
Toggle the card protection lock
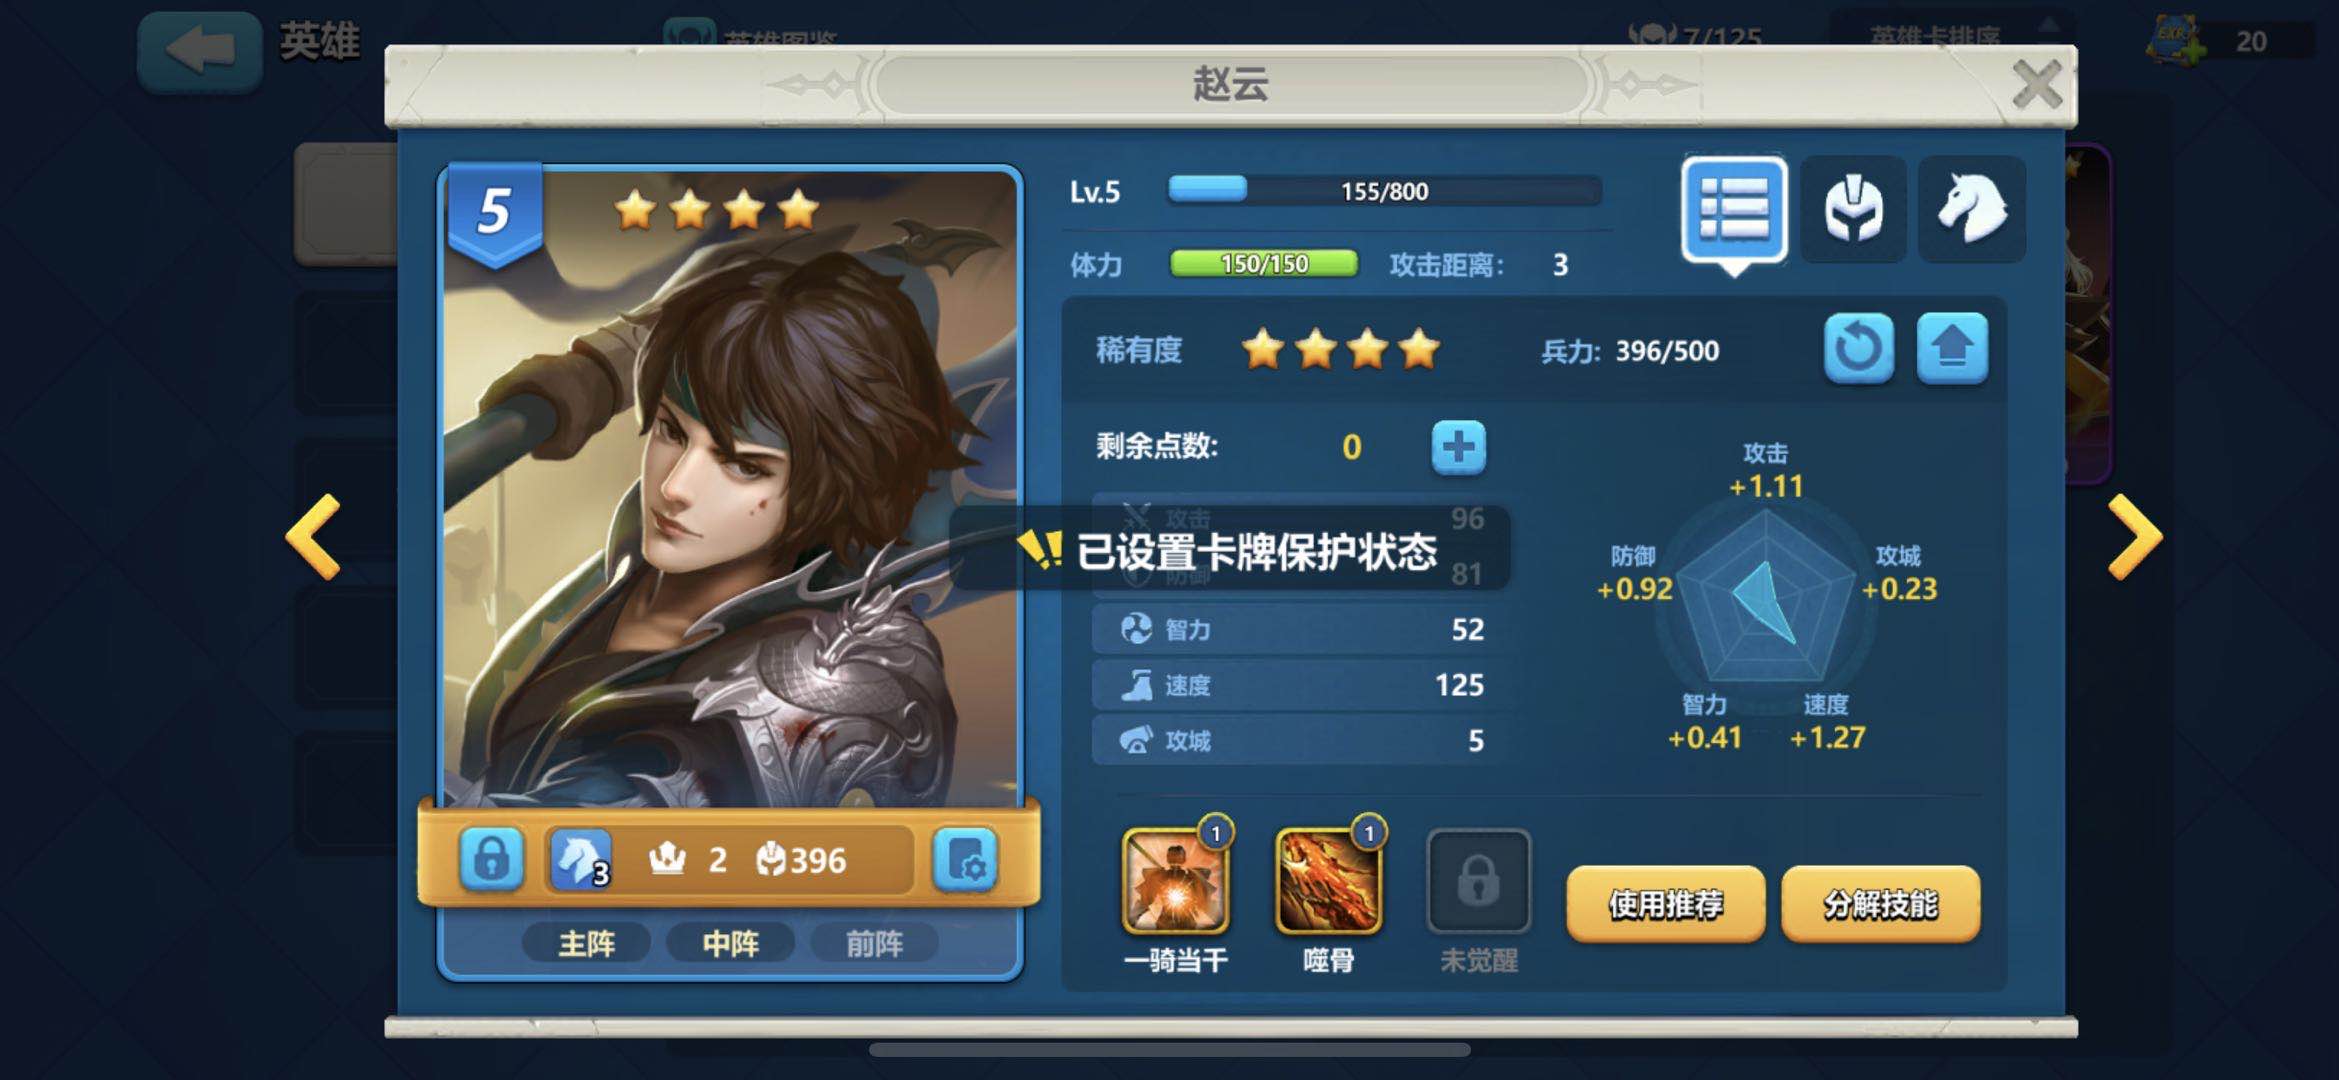[x=491, y=860]
